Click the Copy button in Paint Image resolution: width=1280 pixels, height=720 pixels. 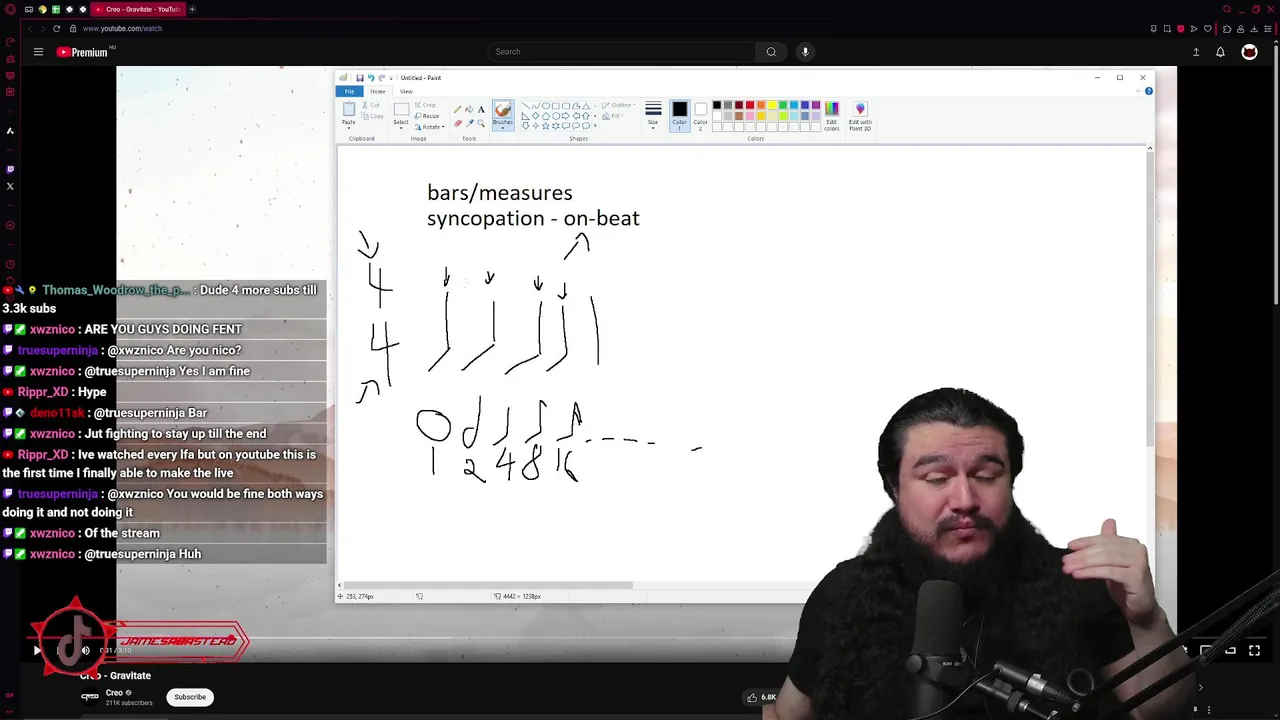coord(372,116)
